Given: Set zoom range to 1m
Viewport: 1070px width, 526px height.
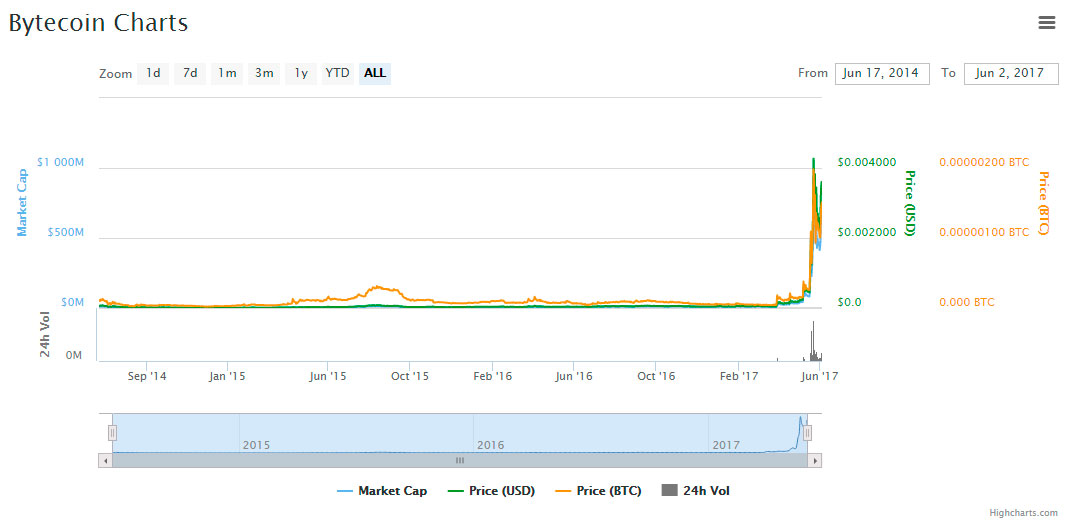Looking at the screenshot, I should (227, 73).
